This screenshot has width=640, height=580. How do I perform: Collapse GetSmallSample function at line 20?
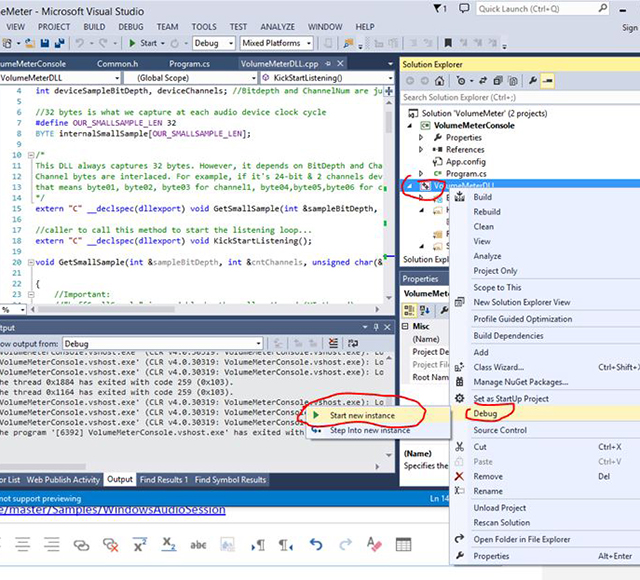pos(31,262)
